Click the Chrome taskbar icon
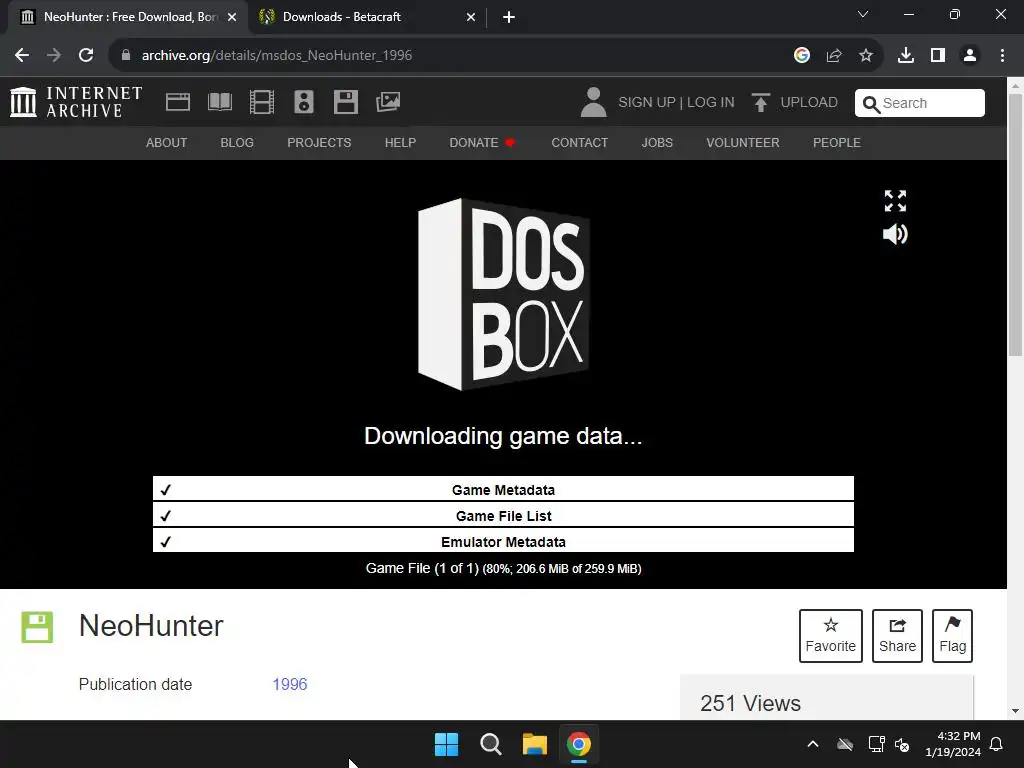Screen dimensions: 1024x768 pyautogui.click(x=579, y=744)
